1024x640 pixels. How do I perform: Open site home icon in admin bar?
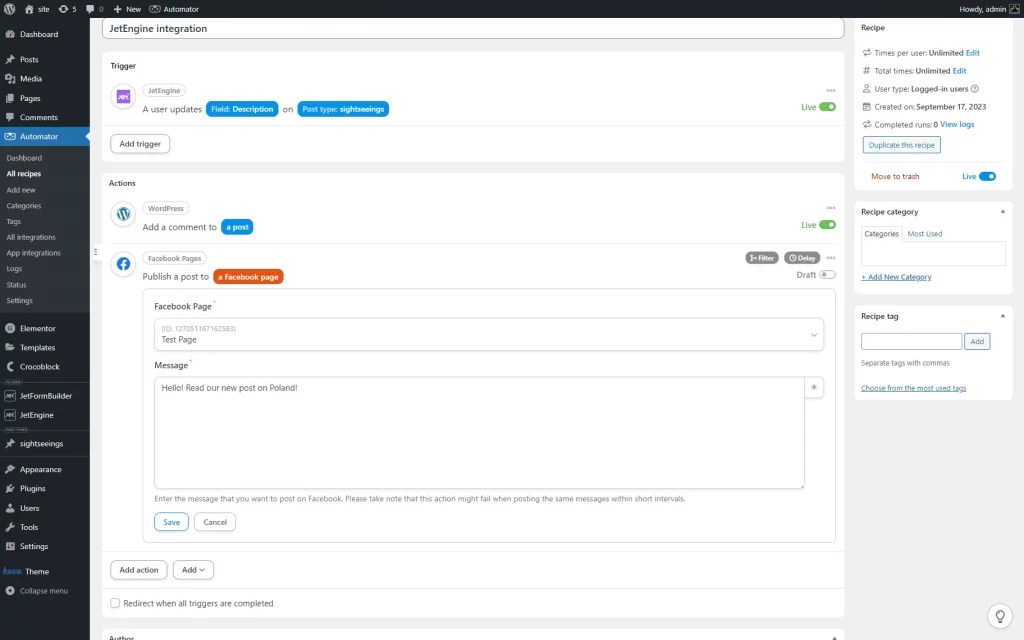(29, 8)
